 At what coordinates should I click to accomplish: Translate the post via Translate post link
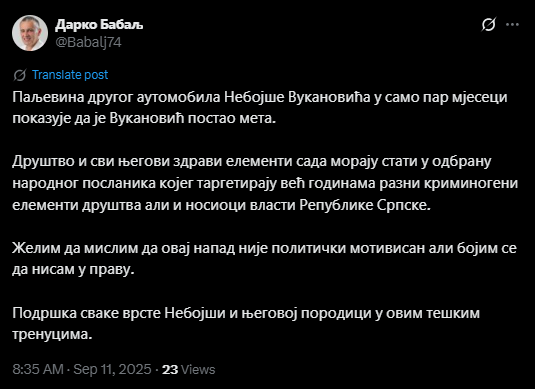tap(70, 75)
